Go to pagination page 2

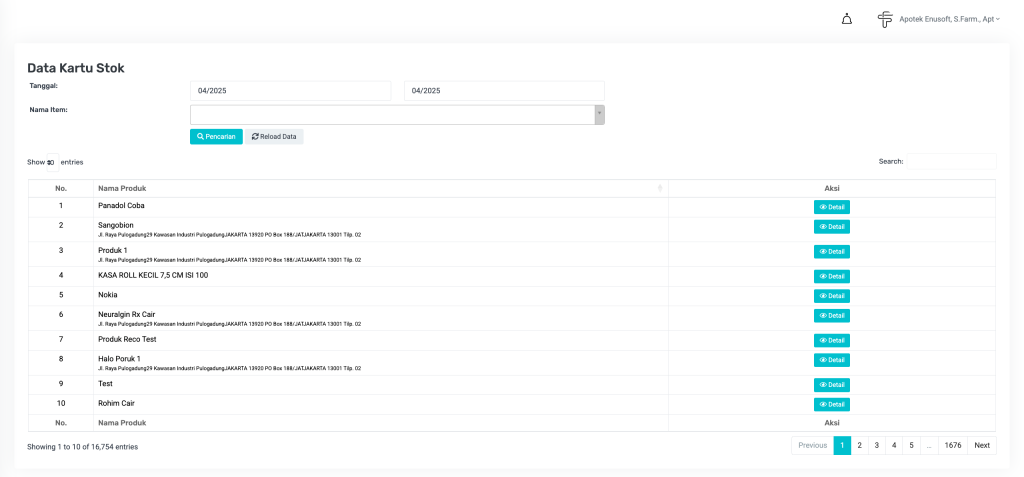pyautogui.click(x=859, y=446)
